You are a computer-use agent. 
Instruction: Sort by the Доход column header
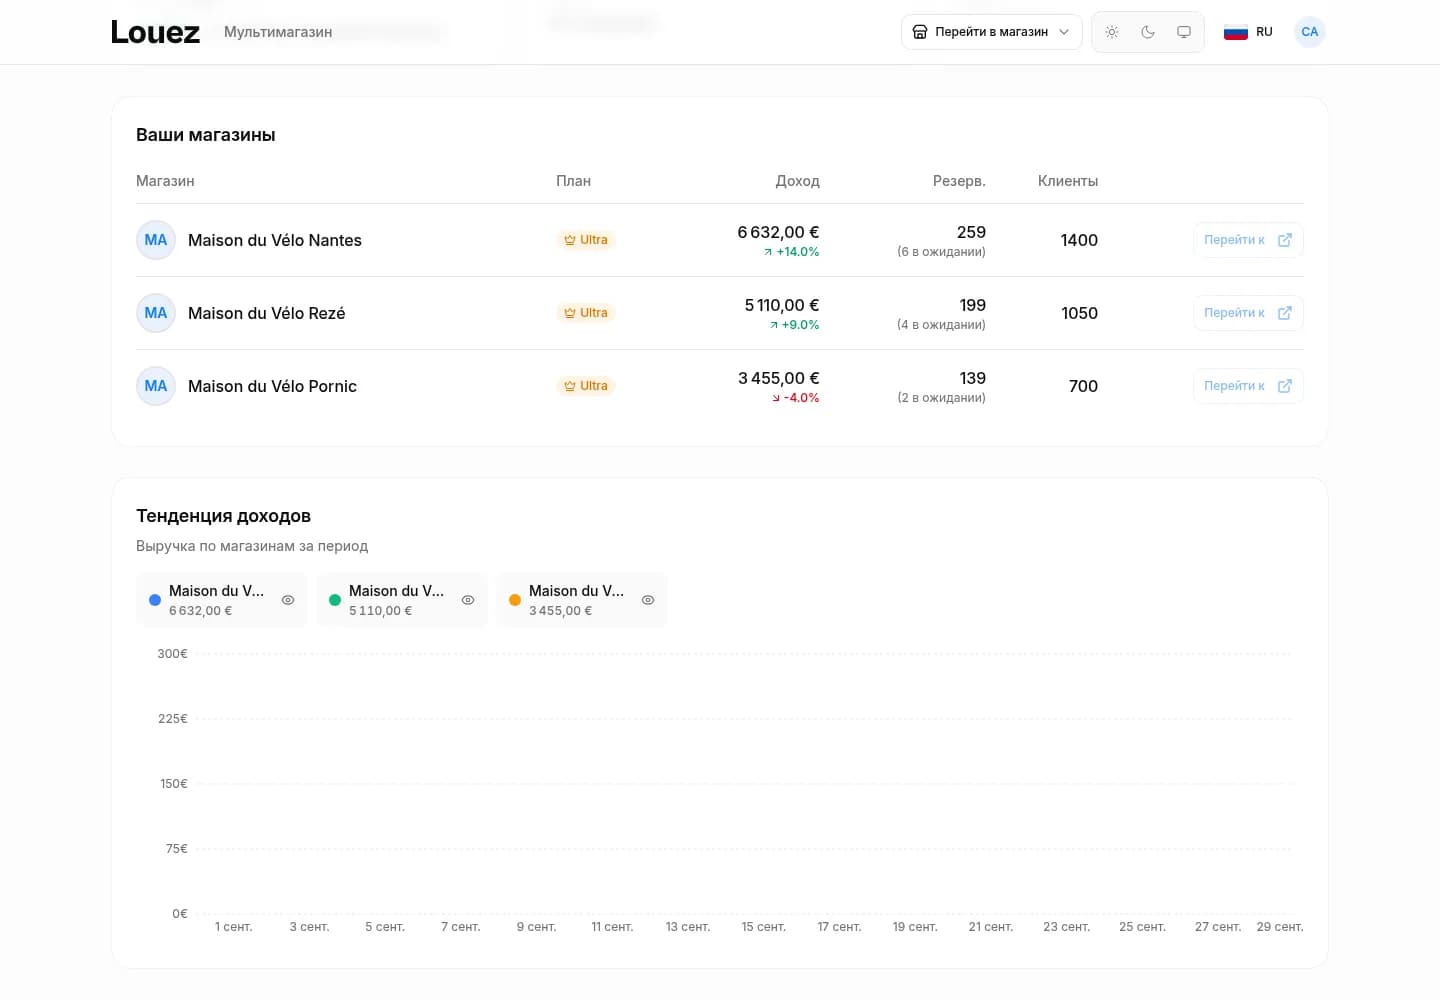click(797, 181)
